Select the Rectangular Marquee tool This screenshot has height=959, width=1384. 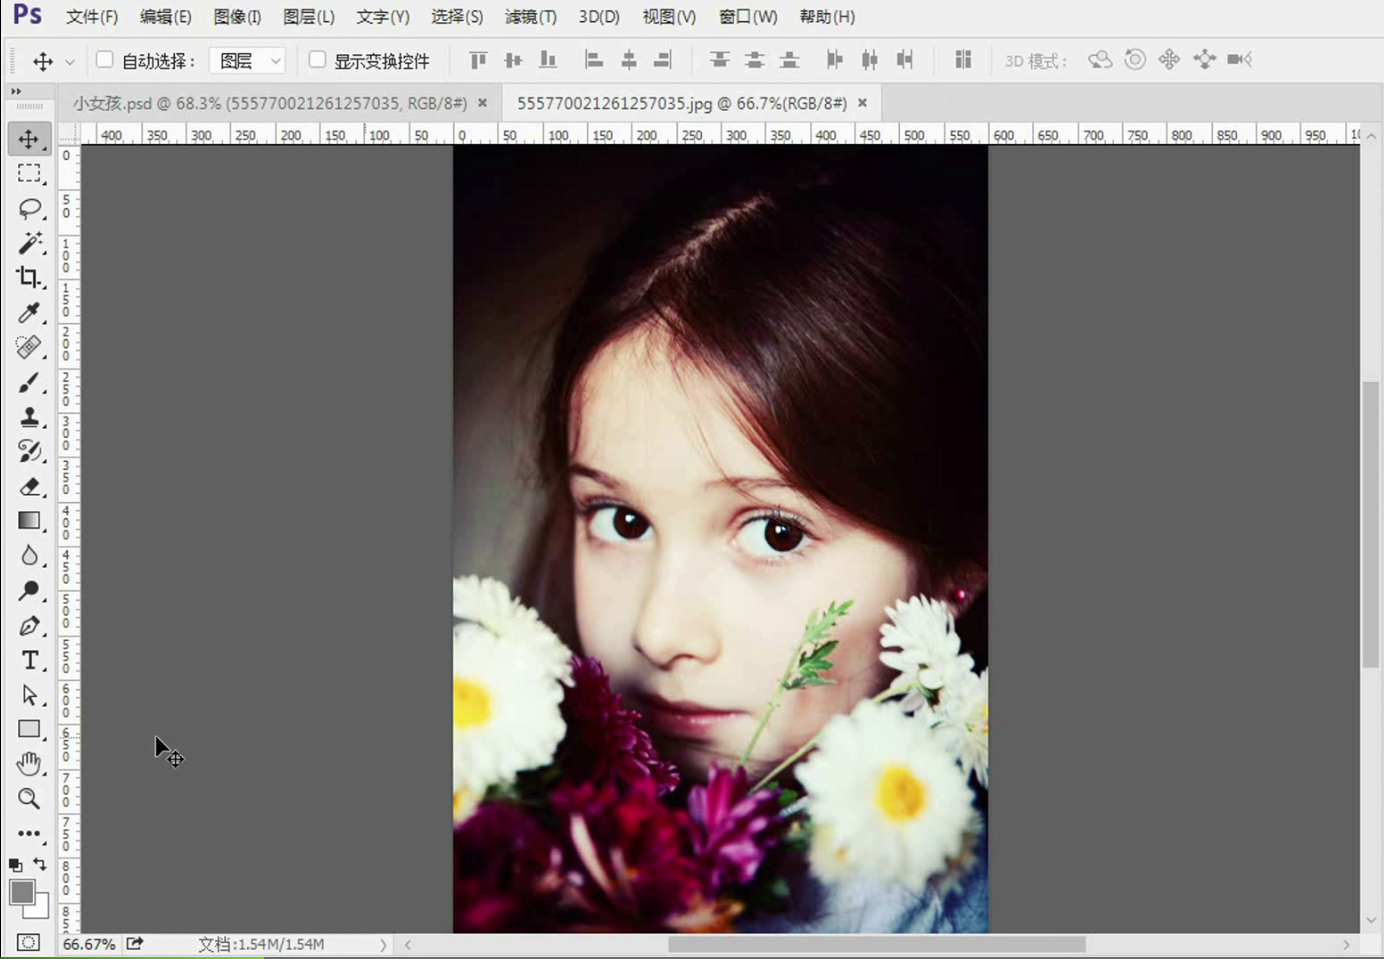coord(29,174)
